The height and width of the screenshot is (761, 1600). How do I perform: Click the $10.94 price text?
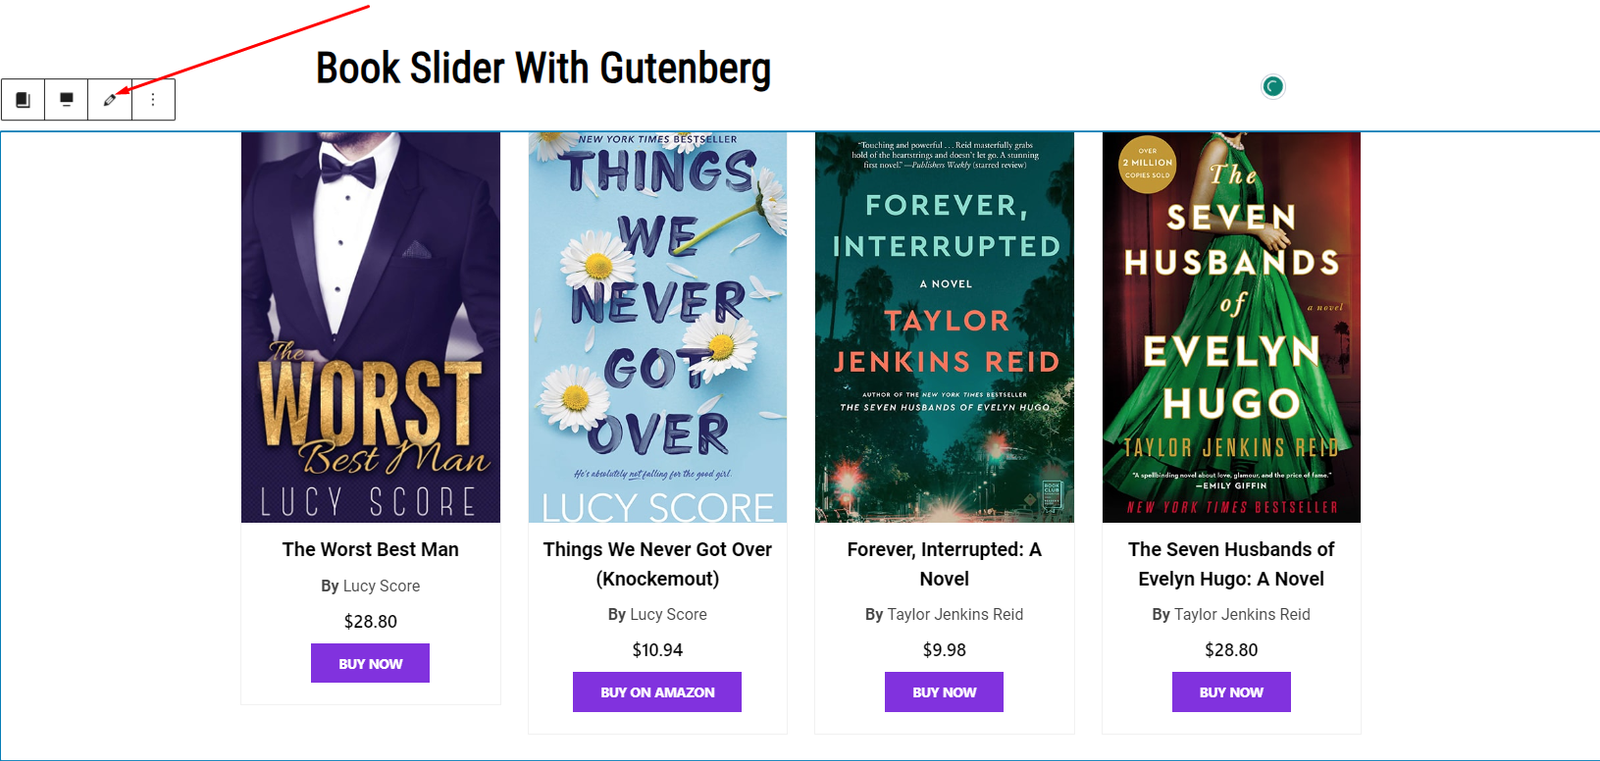(x=657, y=650)
